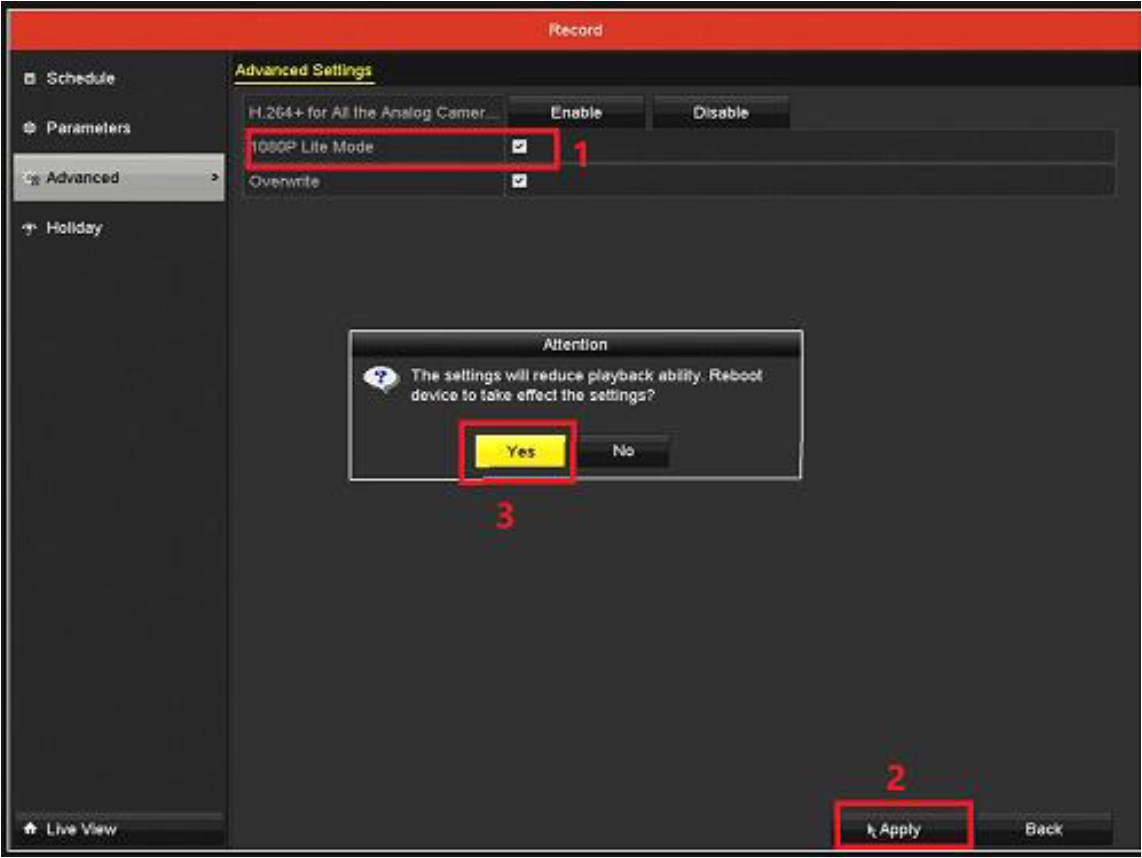Click the Advanced settings sidebar icon

tap(30, 179)
